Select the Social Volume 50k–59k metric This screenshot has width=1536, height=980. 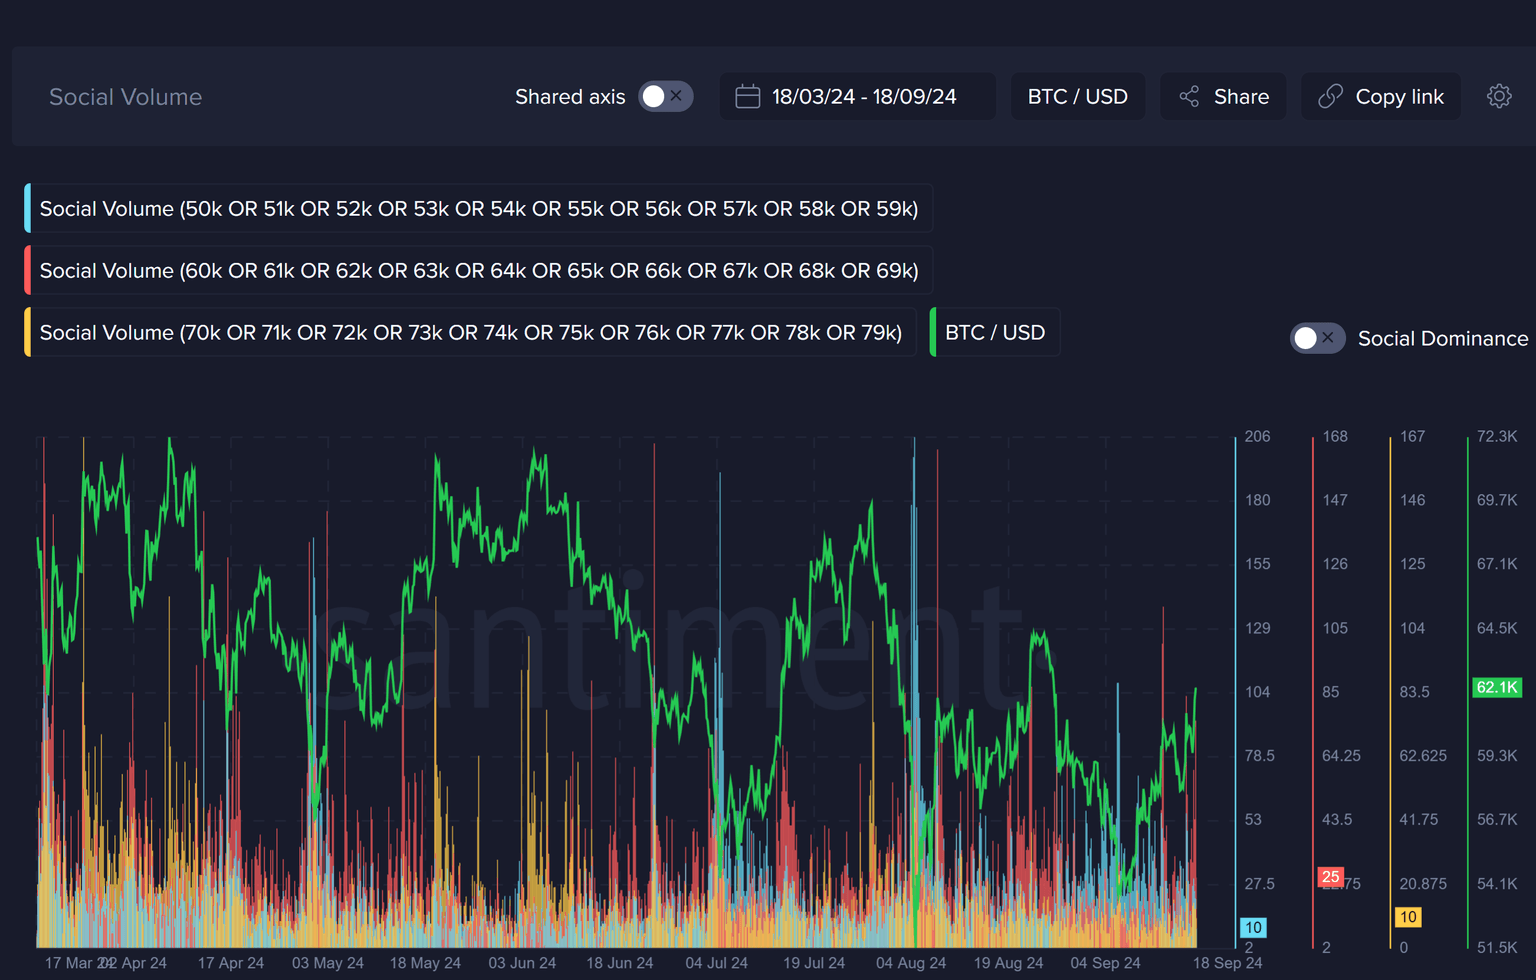point(478,209)
